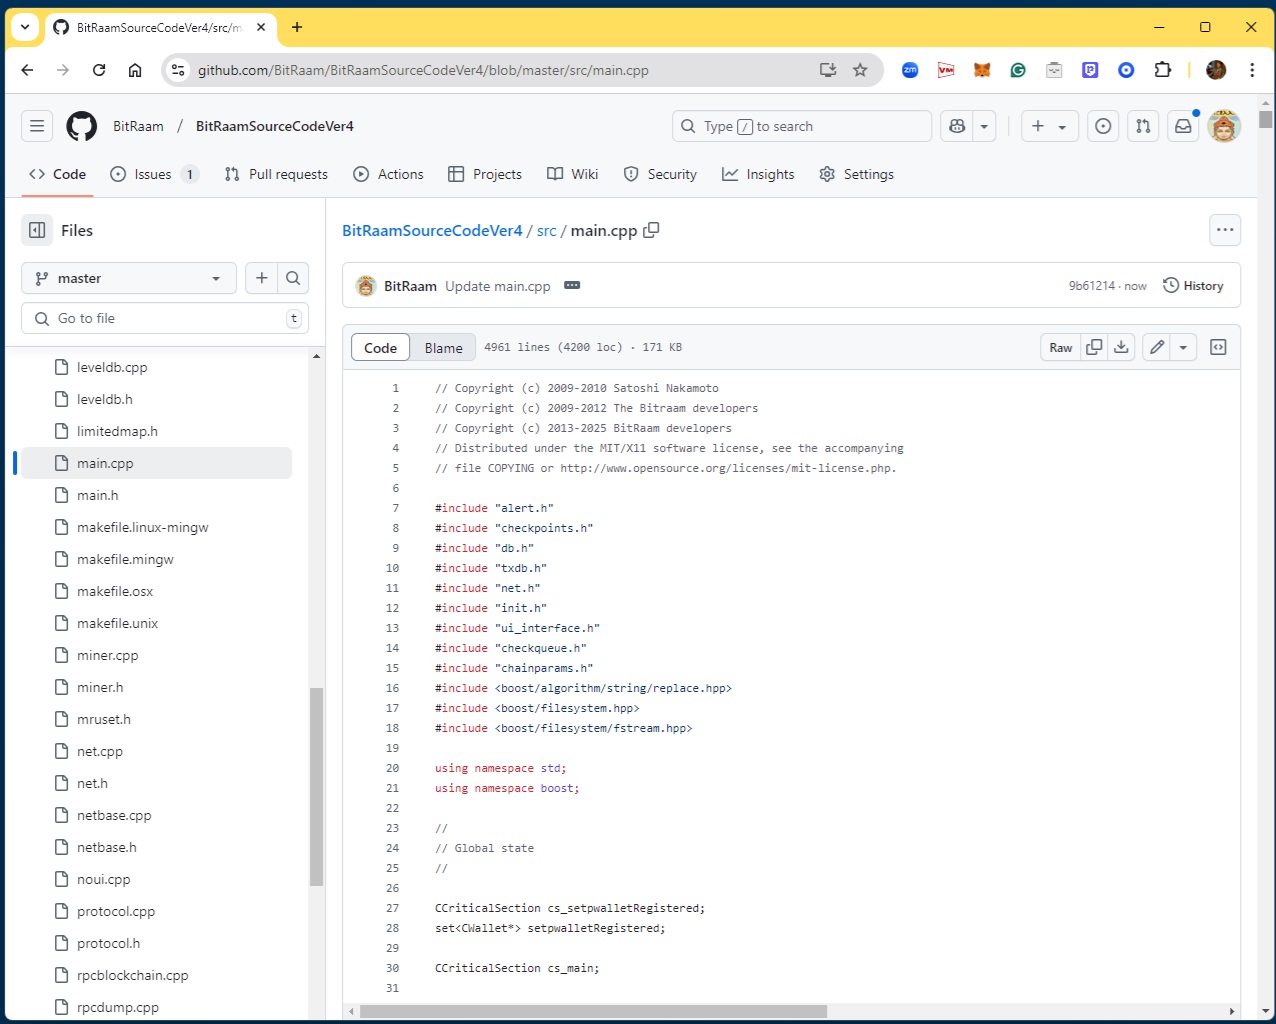Viewport: 1276px width, 1024px height.
Task: Go to BitRaamSourceCodeVer4 in the breadcrumb path
Action: (x=432, y=230)
